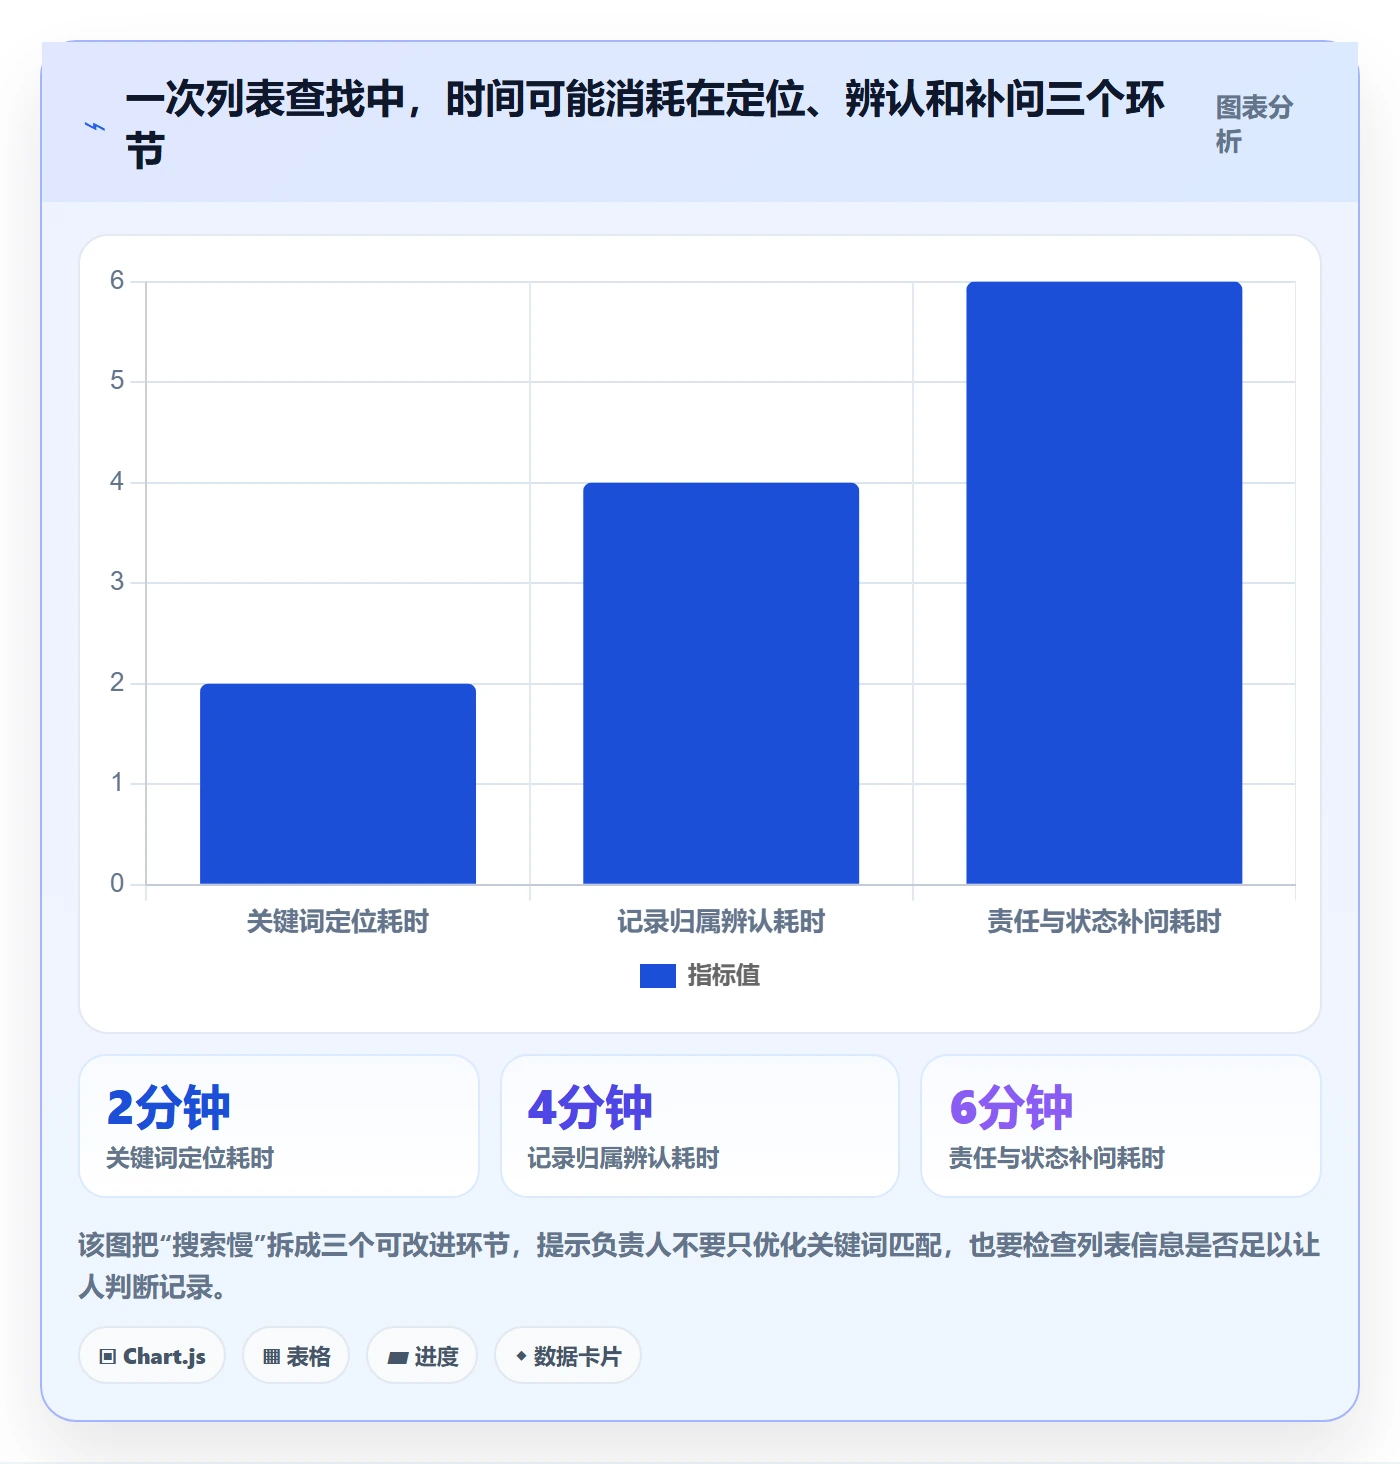Click the y-axis tick label 0

pyautogui.click(x=117, y=883)
